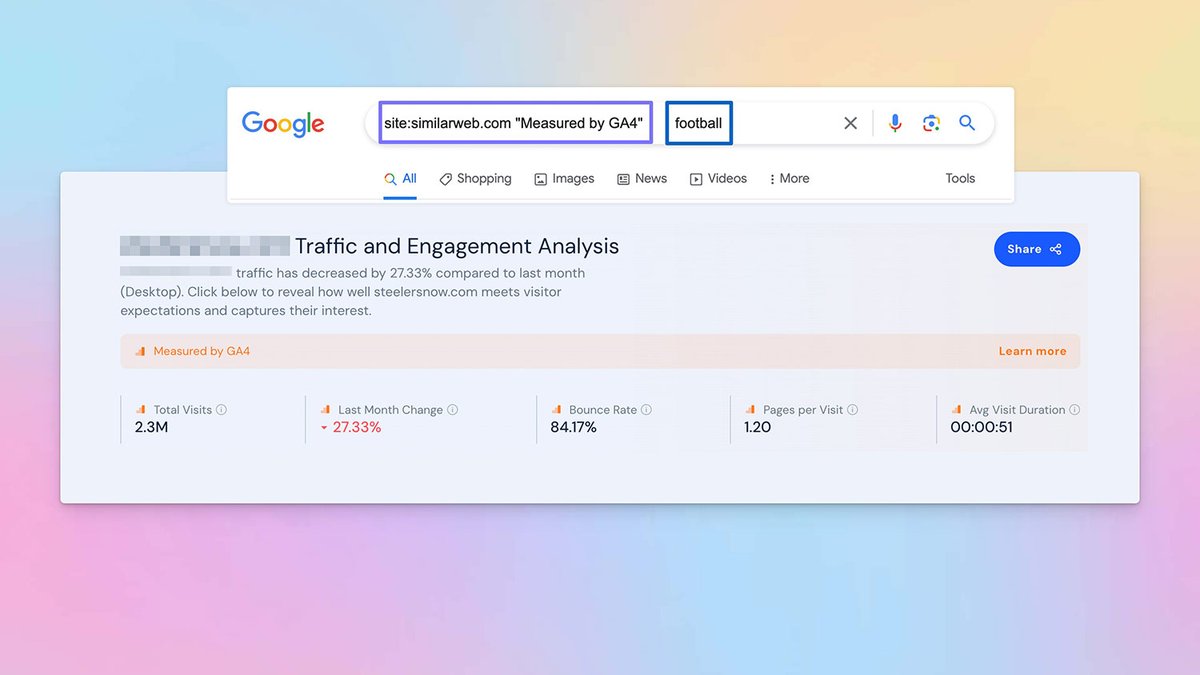Screen dimensions: 1200x675
Task: Open the search Tools options
Action: click(960, 178)
